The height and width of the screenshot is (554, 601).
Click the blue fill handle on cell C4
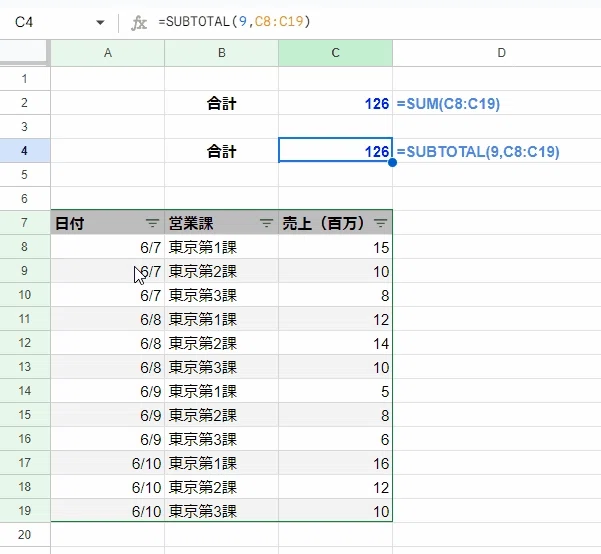[x=392, y=163]
